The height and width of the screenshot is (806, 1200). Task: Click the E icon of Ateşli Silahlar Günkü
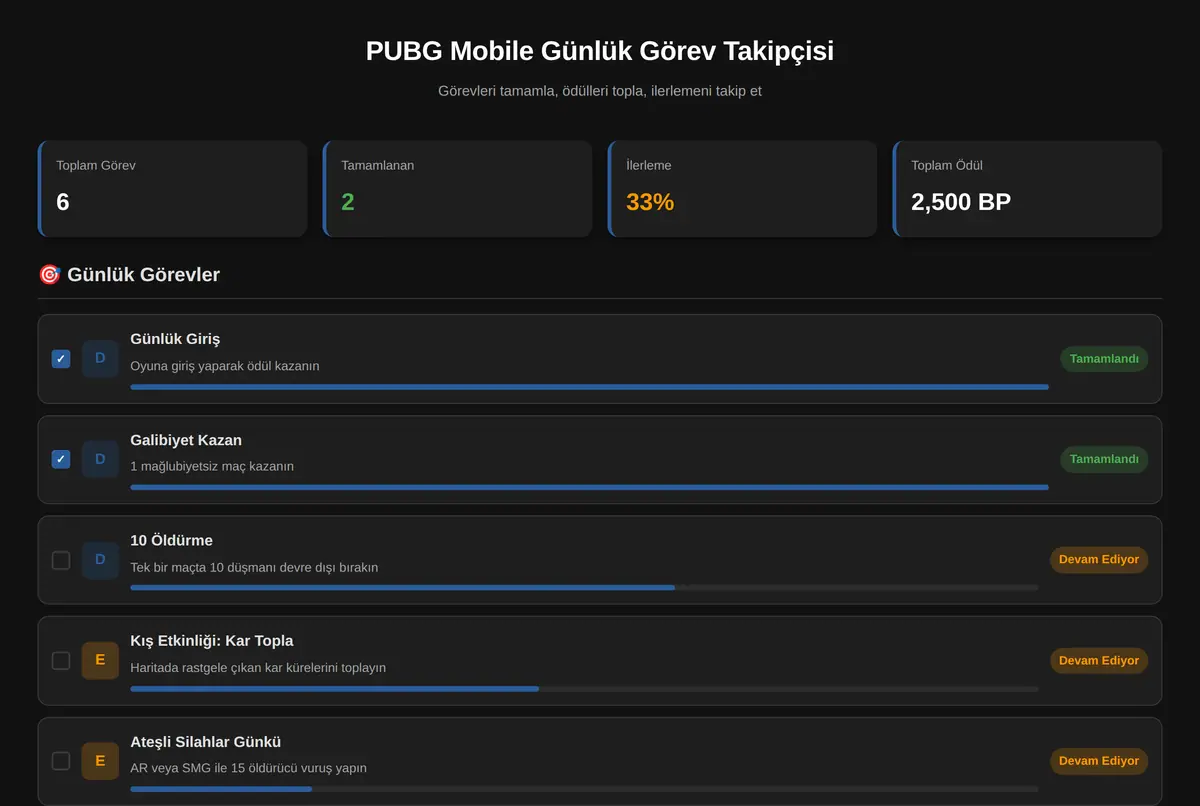pyautogui.click(x=100, y=761)
